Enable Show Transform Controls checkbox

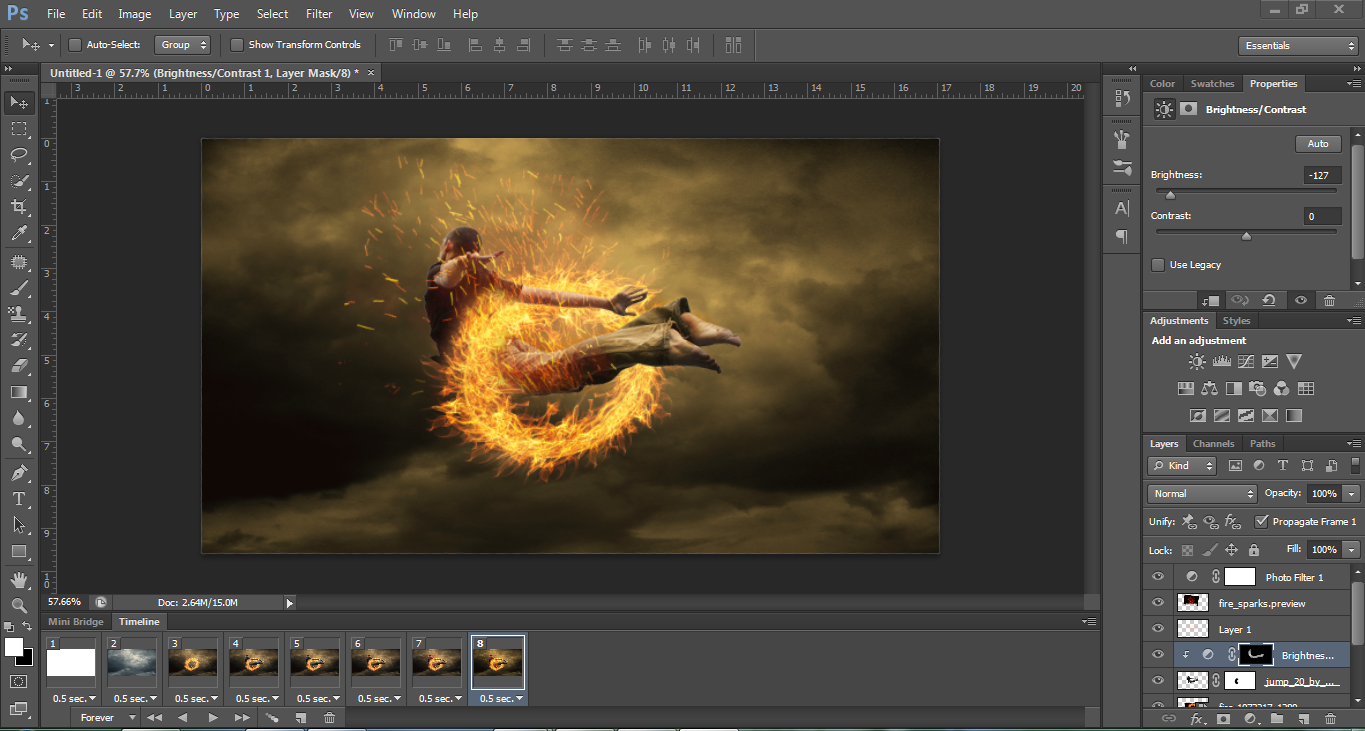(237, 45)
